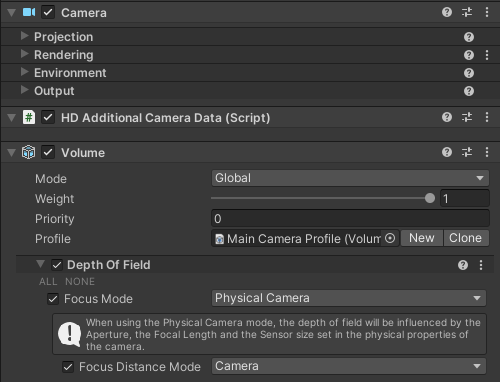The height and width of the screenshot is (382, 500).
Task: Open Volume component preset settings icon
Action: click(467, 152)
